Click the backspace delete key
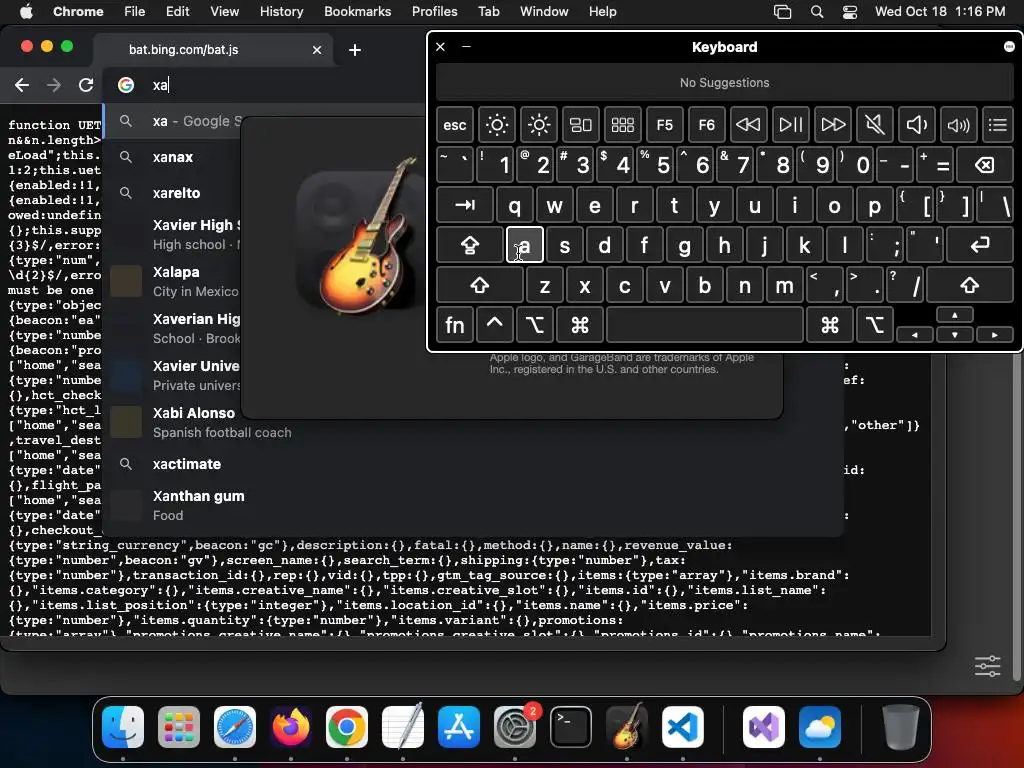 click(985, 165)
